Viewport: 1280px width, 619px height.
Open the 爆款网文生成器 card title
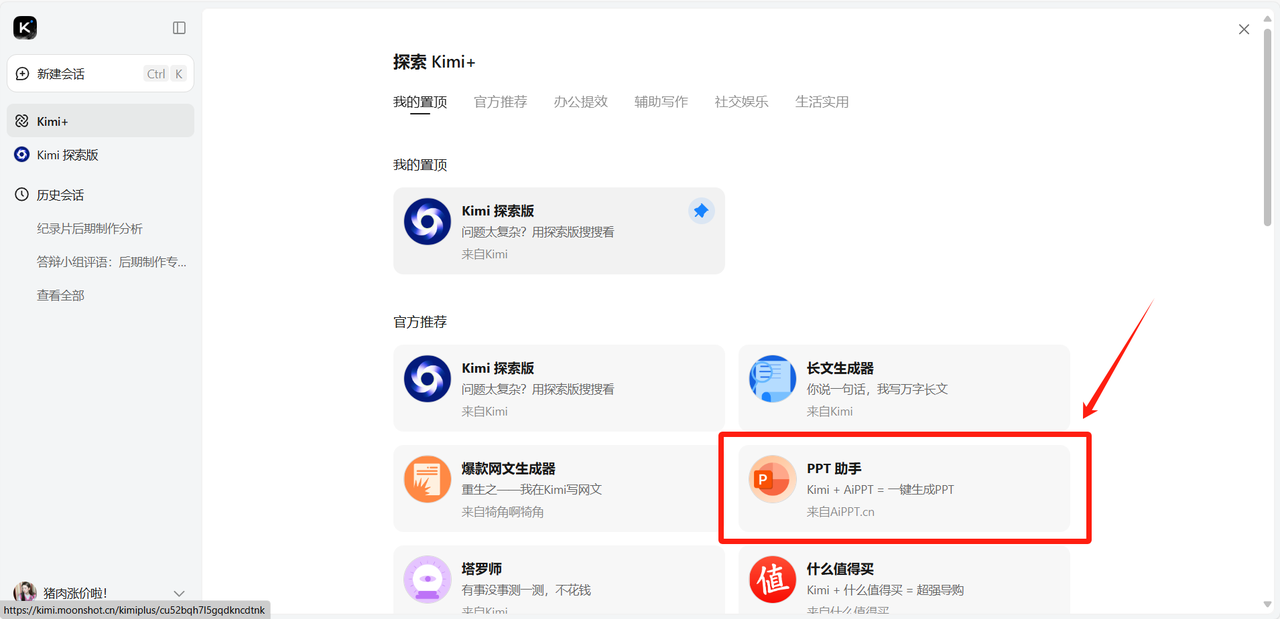[509, 468]
